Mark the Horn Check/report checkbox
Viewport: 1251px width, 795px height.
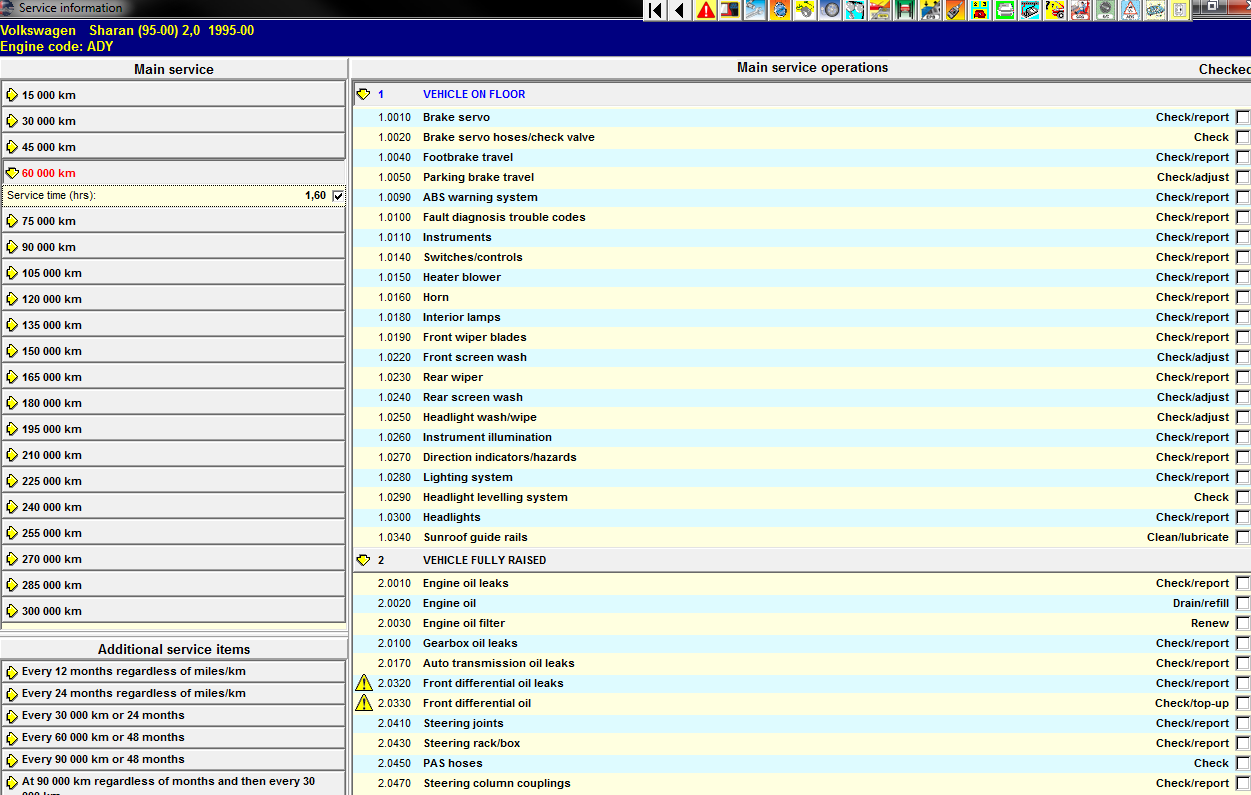(1242, 297)
